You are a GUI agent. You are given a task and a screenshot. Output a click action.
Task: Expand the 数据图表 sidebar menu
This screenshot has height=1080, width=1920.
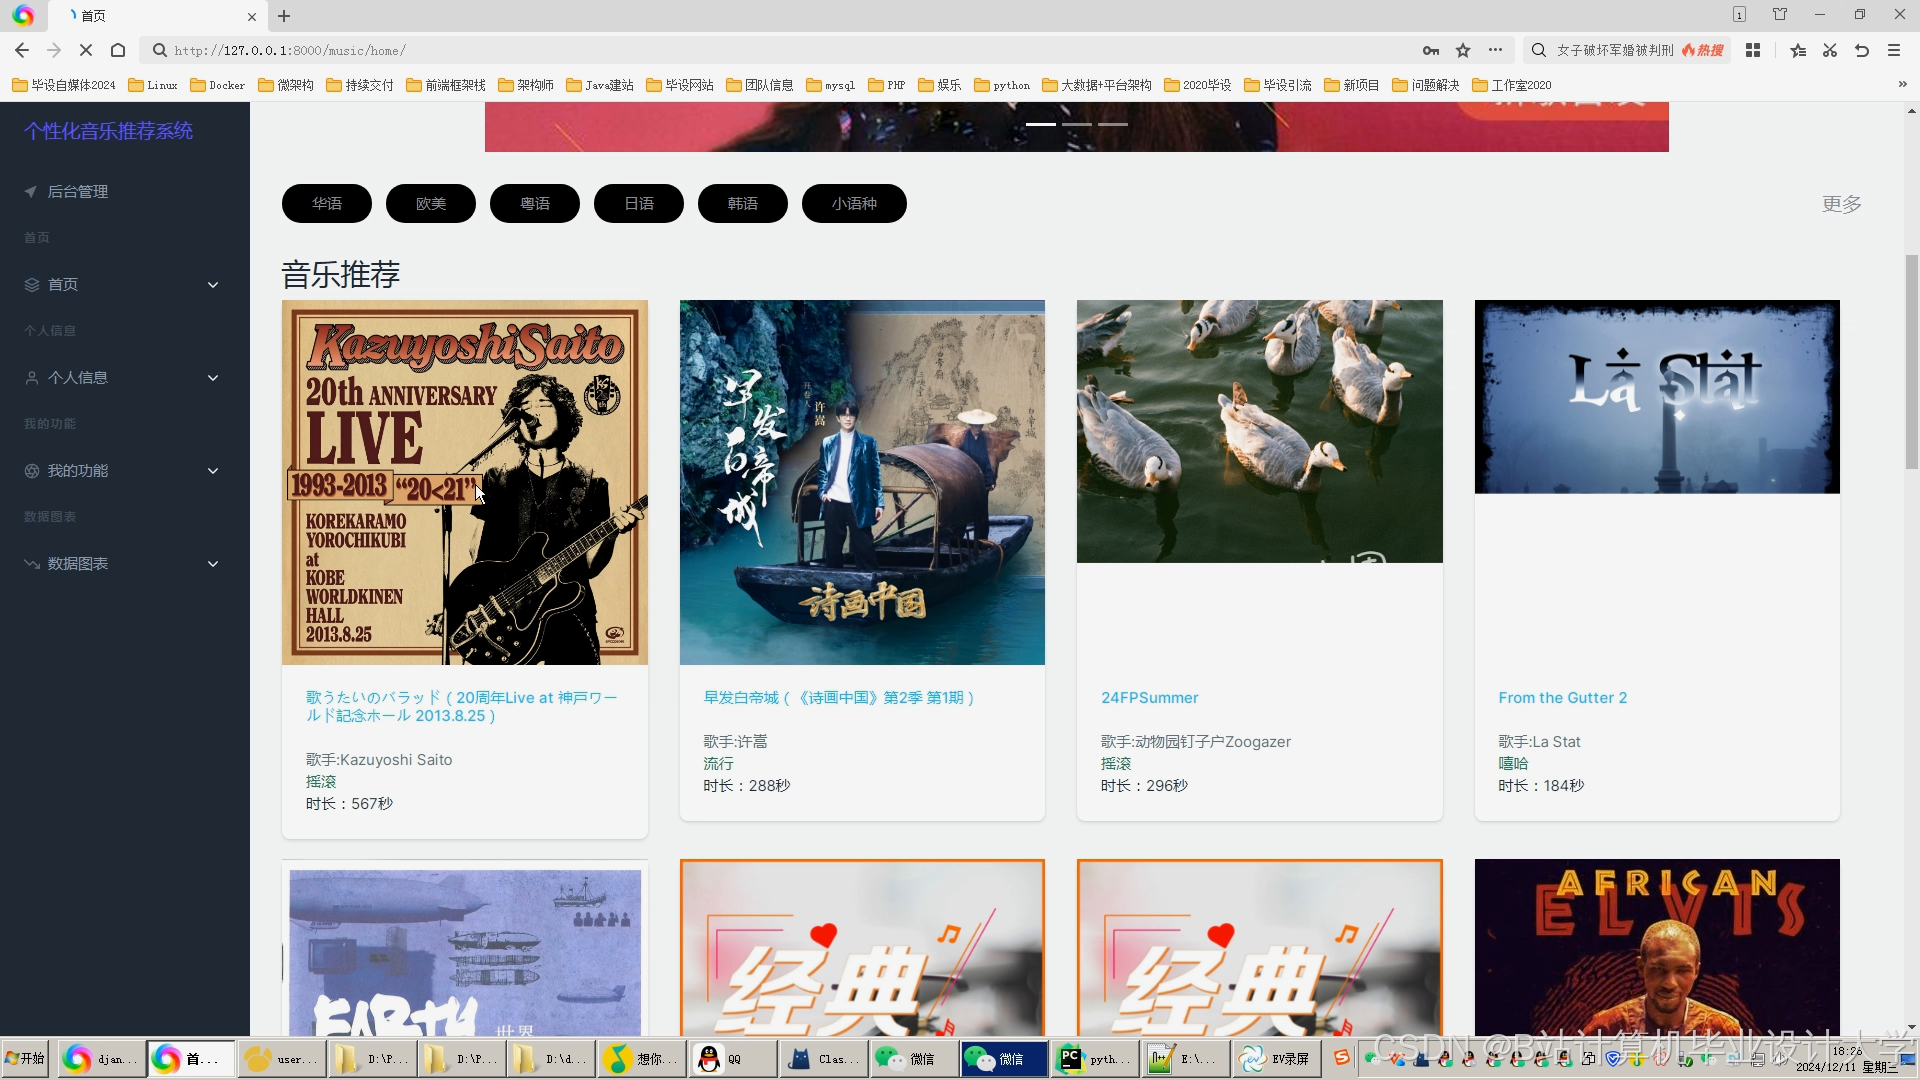click(x=213, y=564)
